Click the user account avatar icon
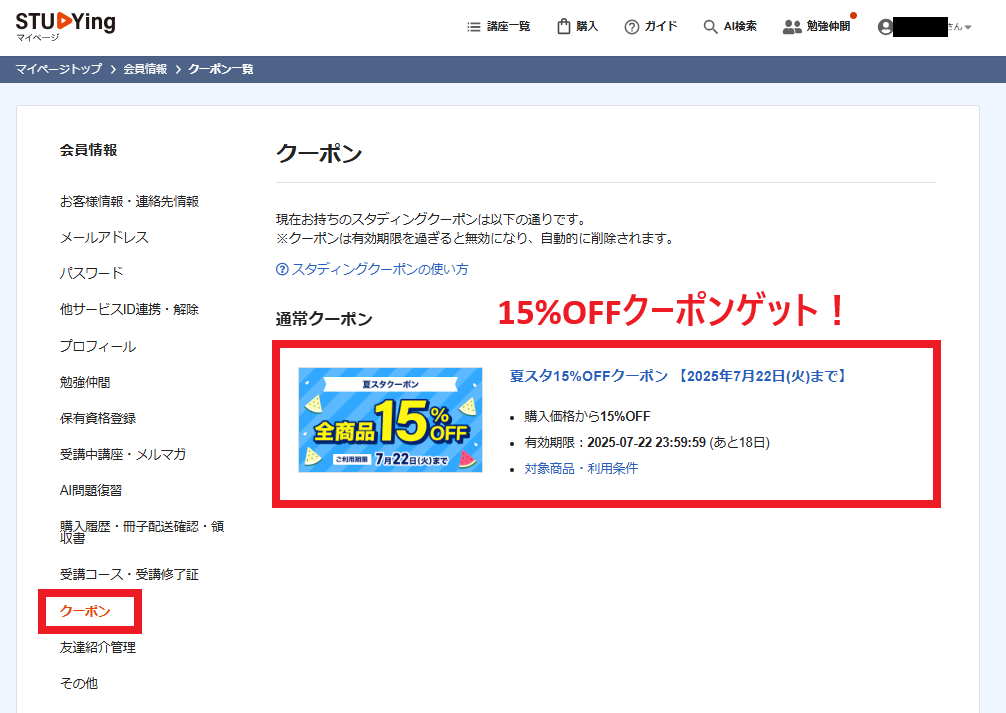The width and height of the screenshot is (1006, 713). [x=885, y=27]
